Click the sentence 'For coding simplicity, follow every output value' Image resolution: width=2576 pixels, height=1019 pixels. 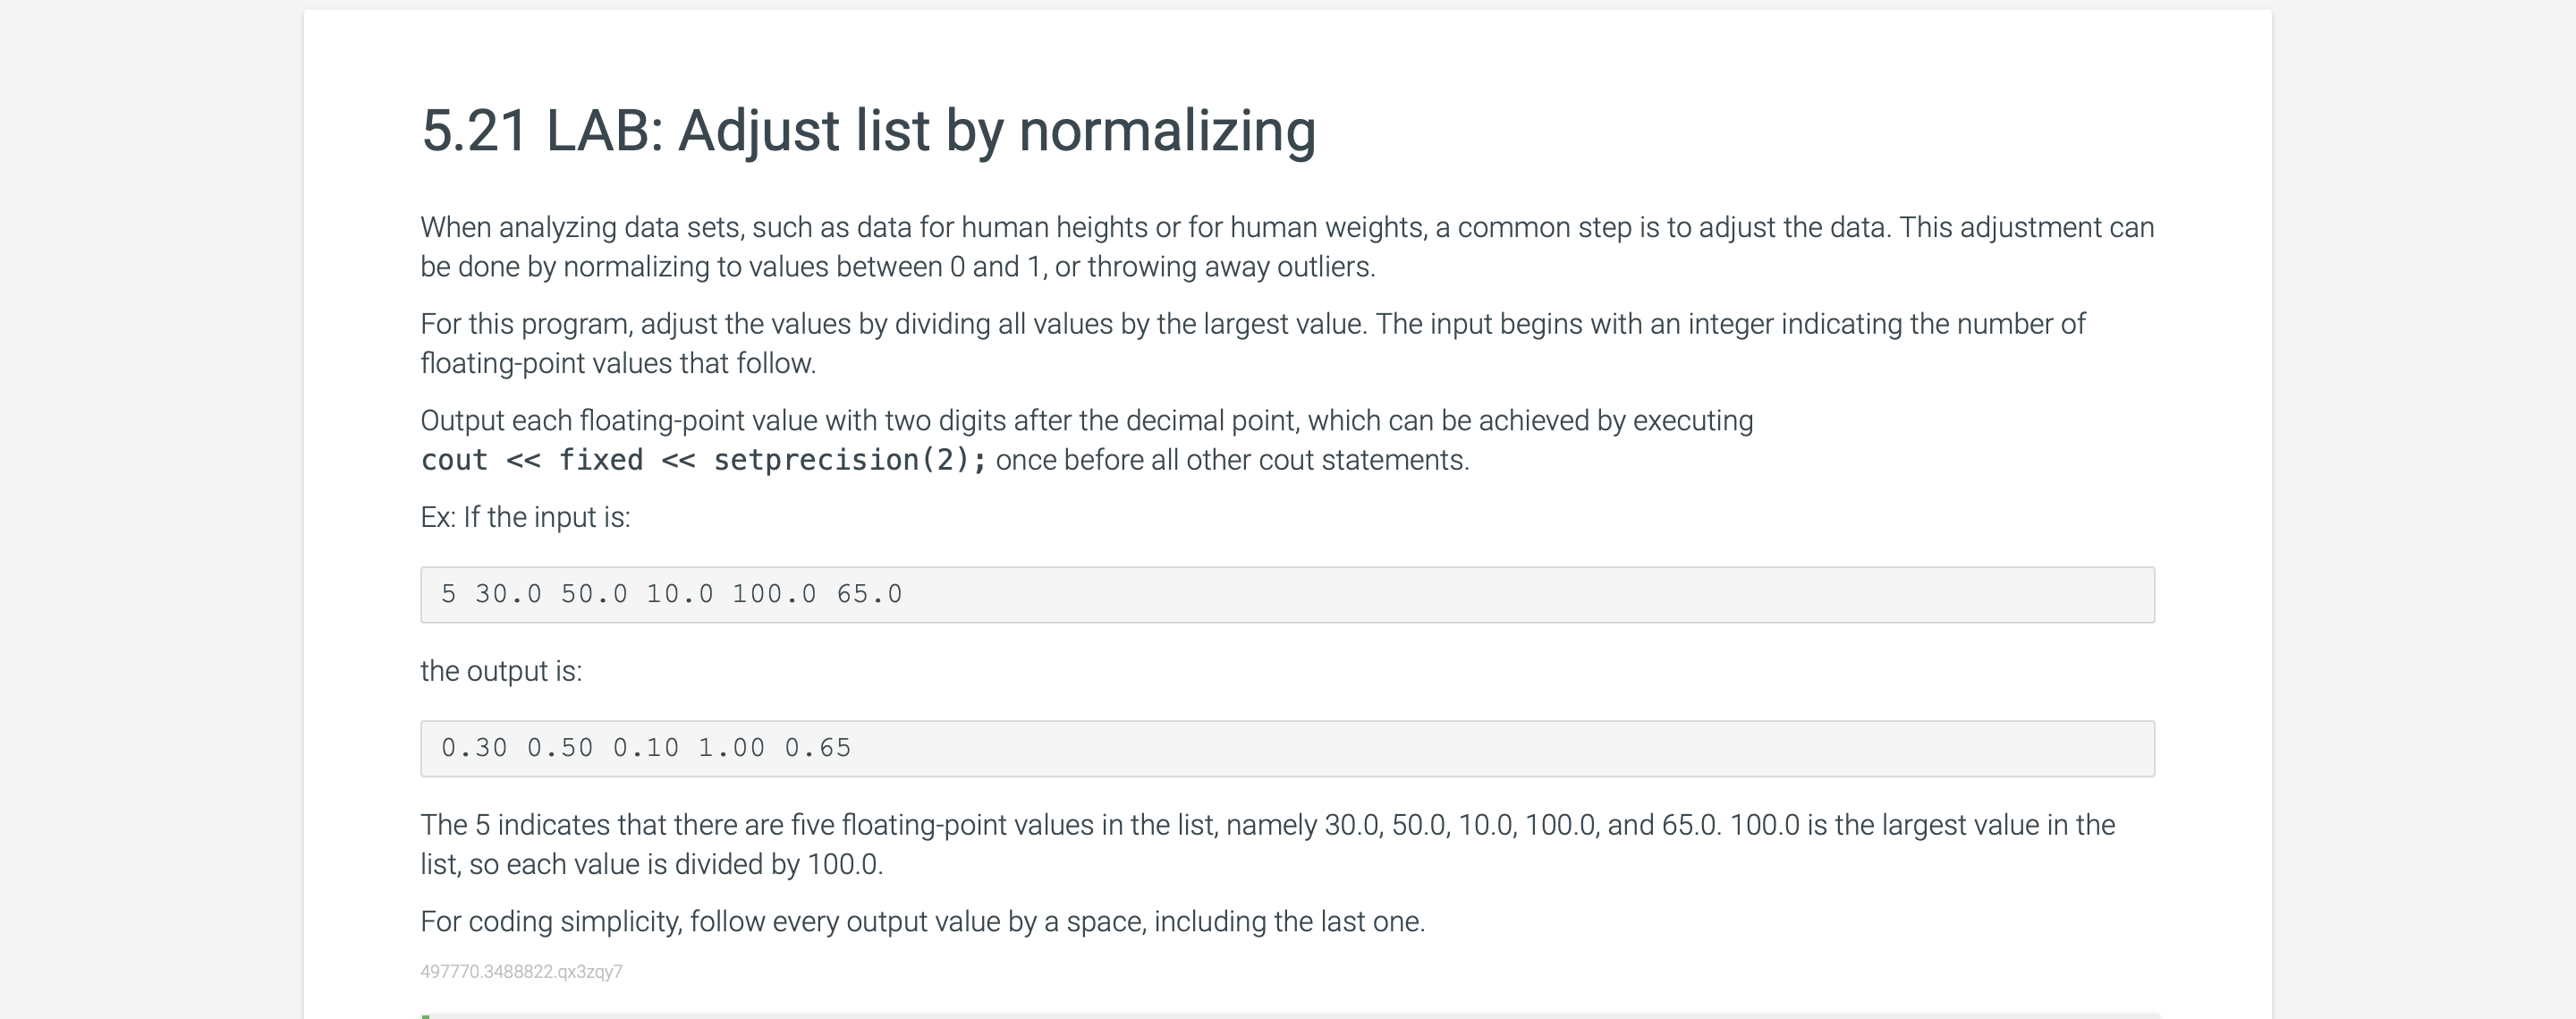coord(922,921)
